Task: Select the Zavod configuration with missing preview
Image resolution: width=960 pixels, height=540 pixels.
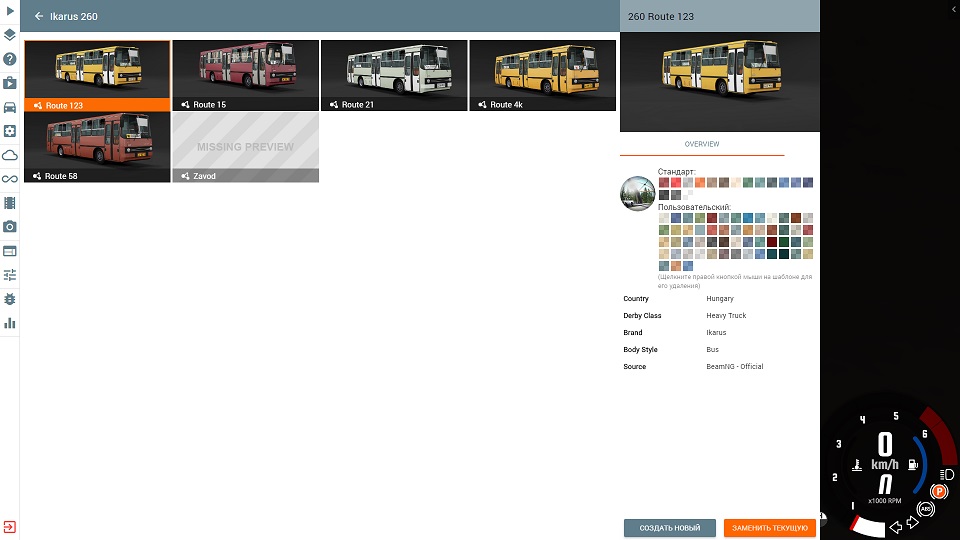Action: pos(246,147)
